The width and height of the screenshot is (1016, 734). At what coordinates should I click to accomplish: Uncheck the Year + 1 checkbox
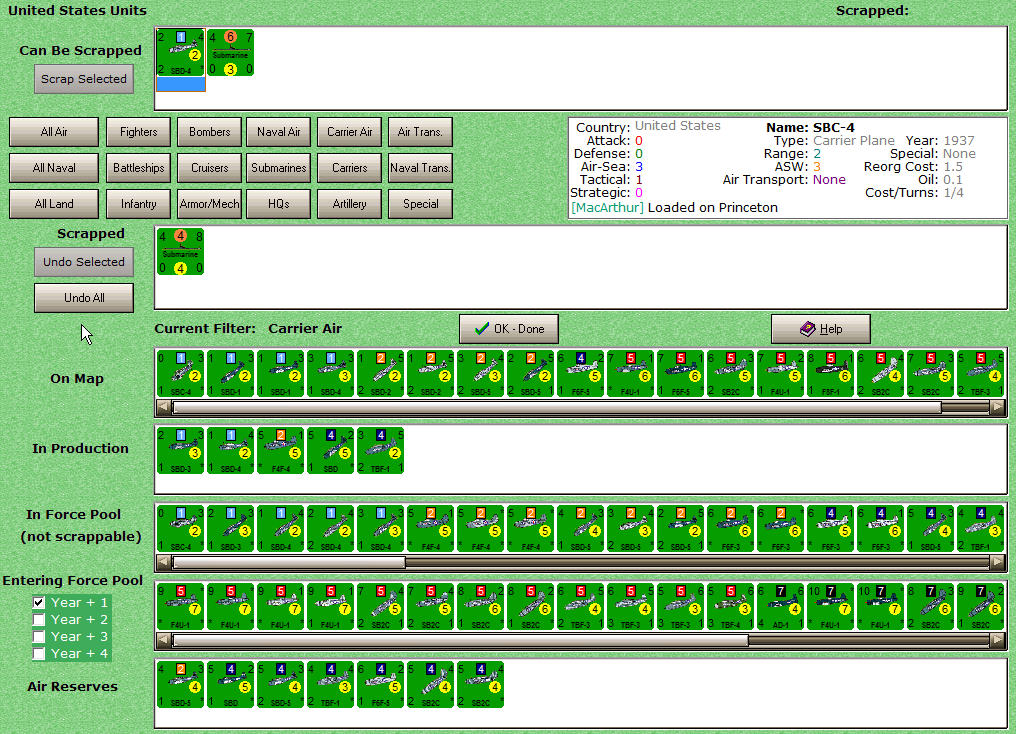[x=39, y=602]
